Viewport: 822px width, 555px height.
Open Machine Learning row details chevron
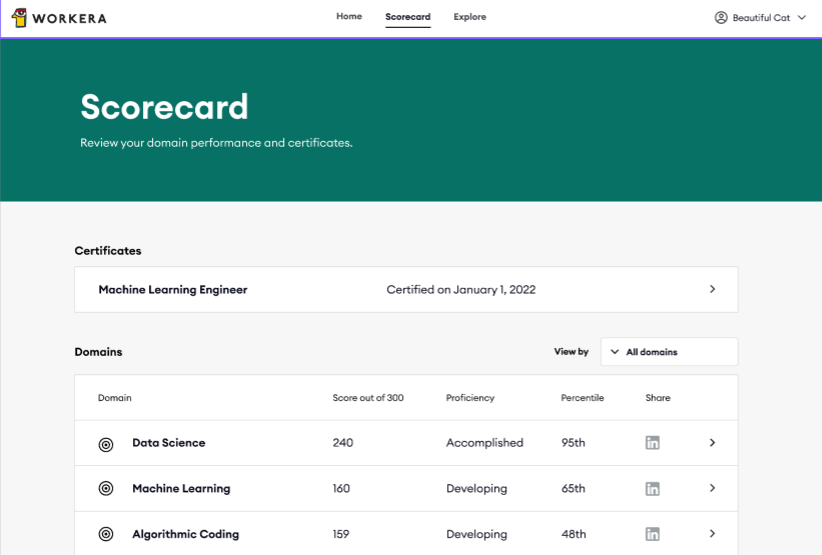pos(712,488)
